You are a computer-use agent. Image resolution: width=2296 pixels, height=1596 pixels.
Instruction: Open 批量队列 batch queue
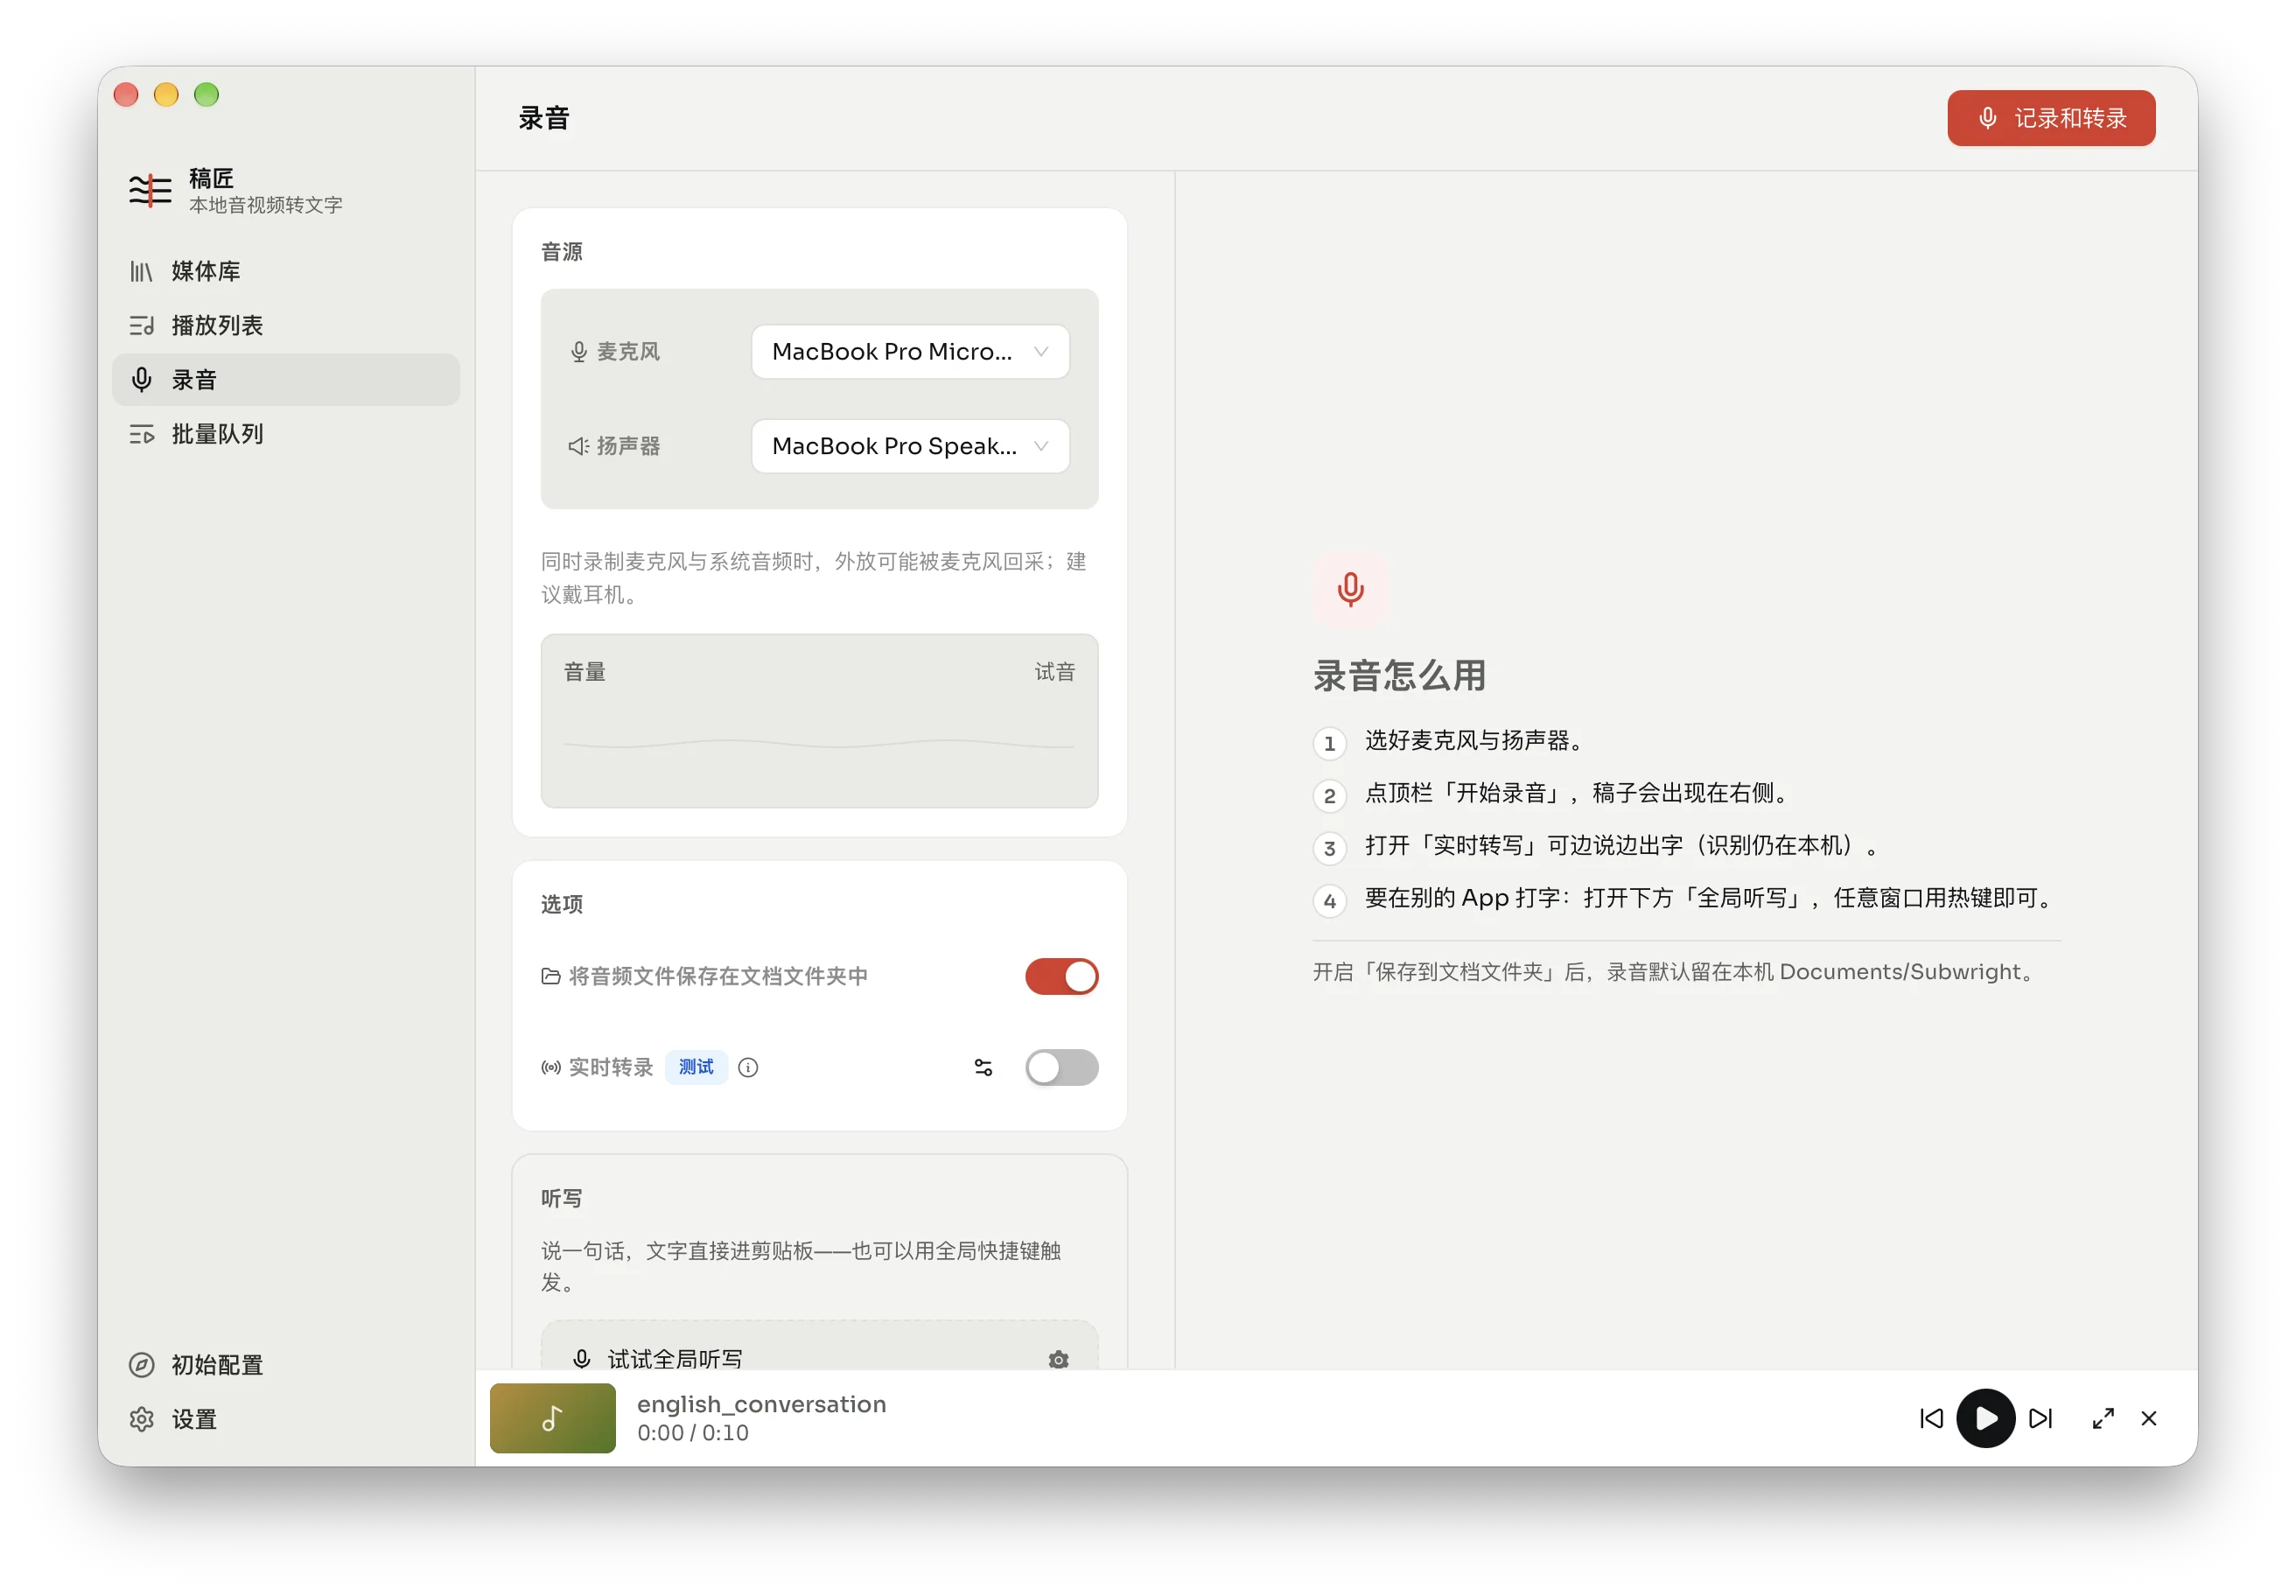[x=285, y=433]
